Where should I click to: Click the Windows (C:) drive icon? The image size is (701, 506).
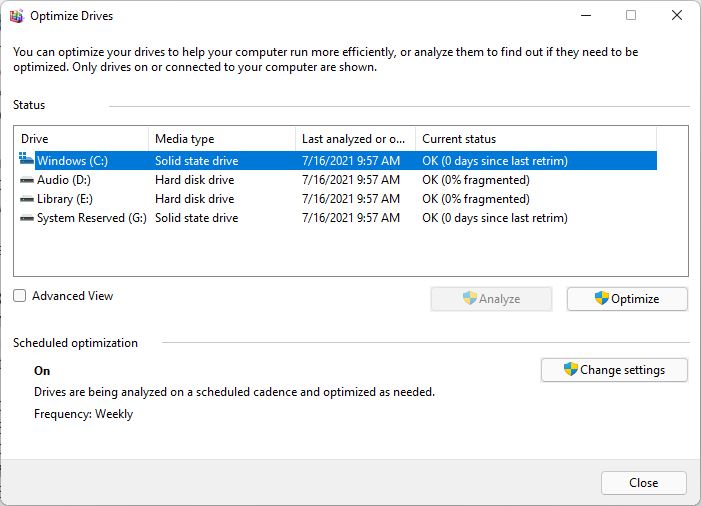pos(26,160)
